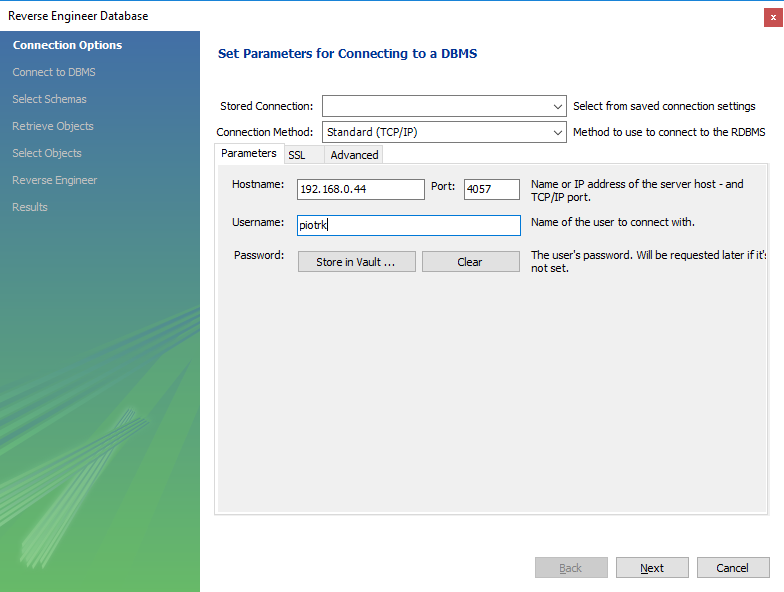Switch to the Advanced tab
Image resolution: width=784 pixels, height=592 pixels.
pyautogui.click(x=354, y=155)
